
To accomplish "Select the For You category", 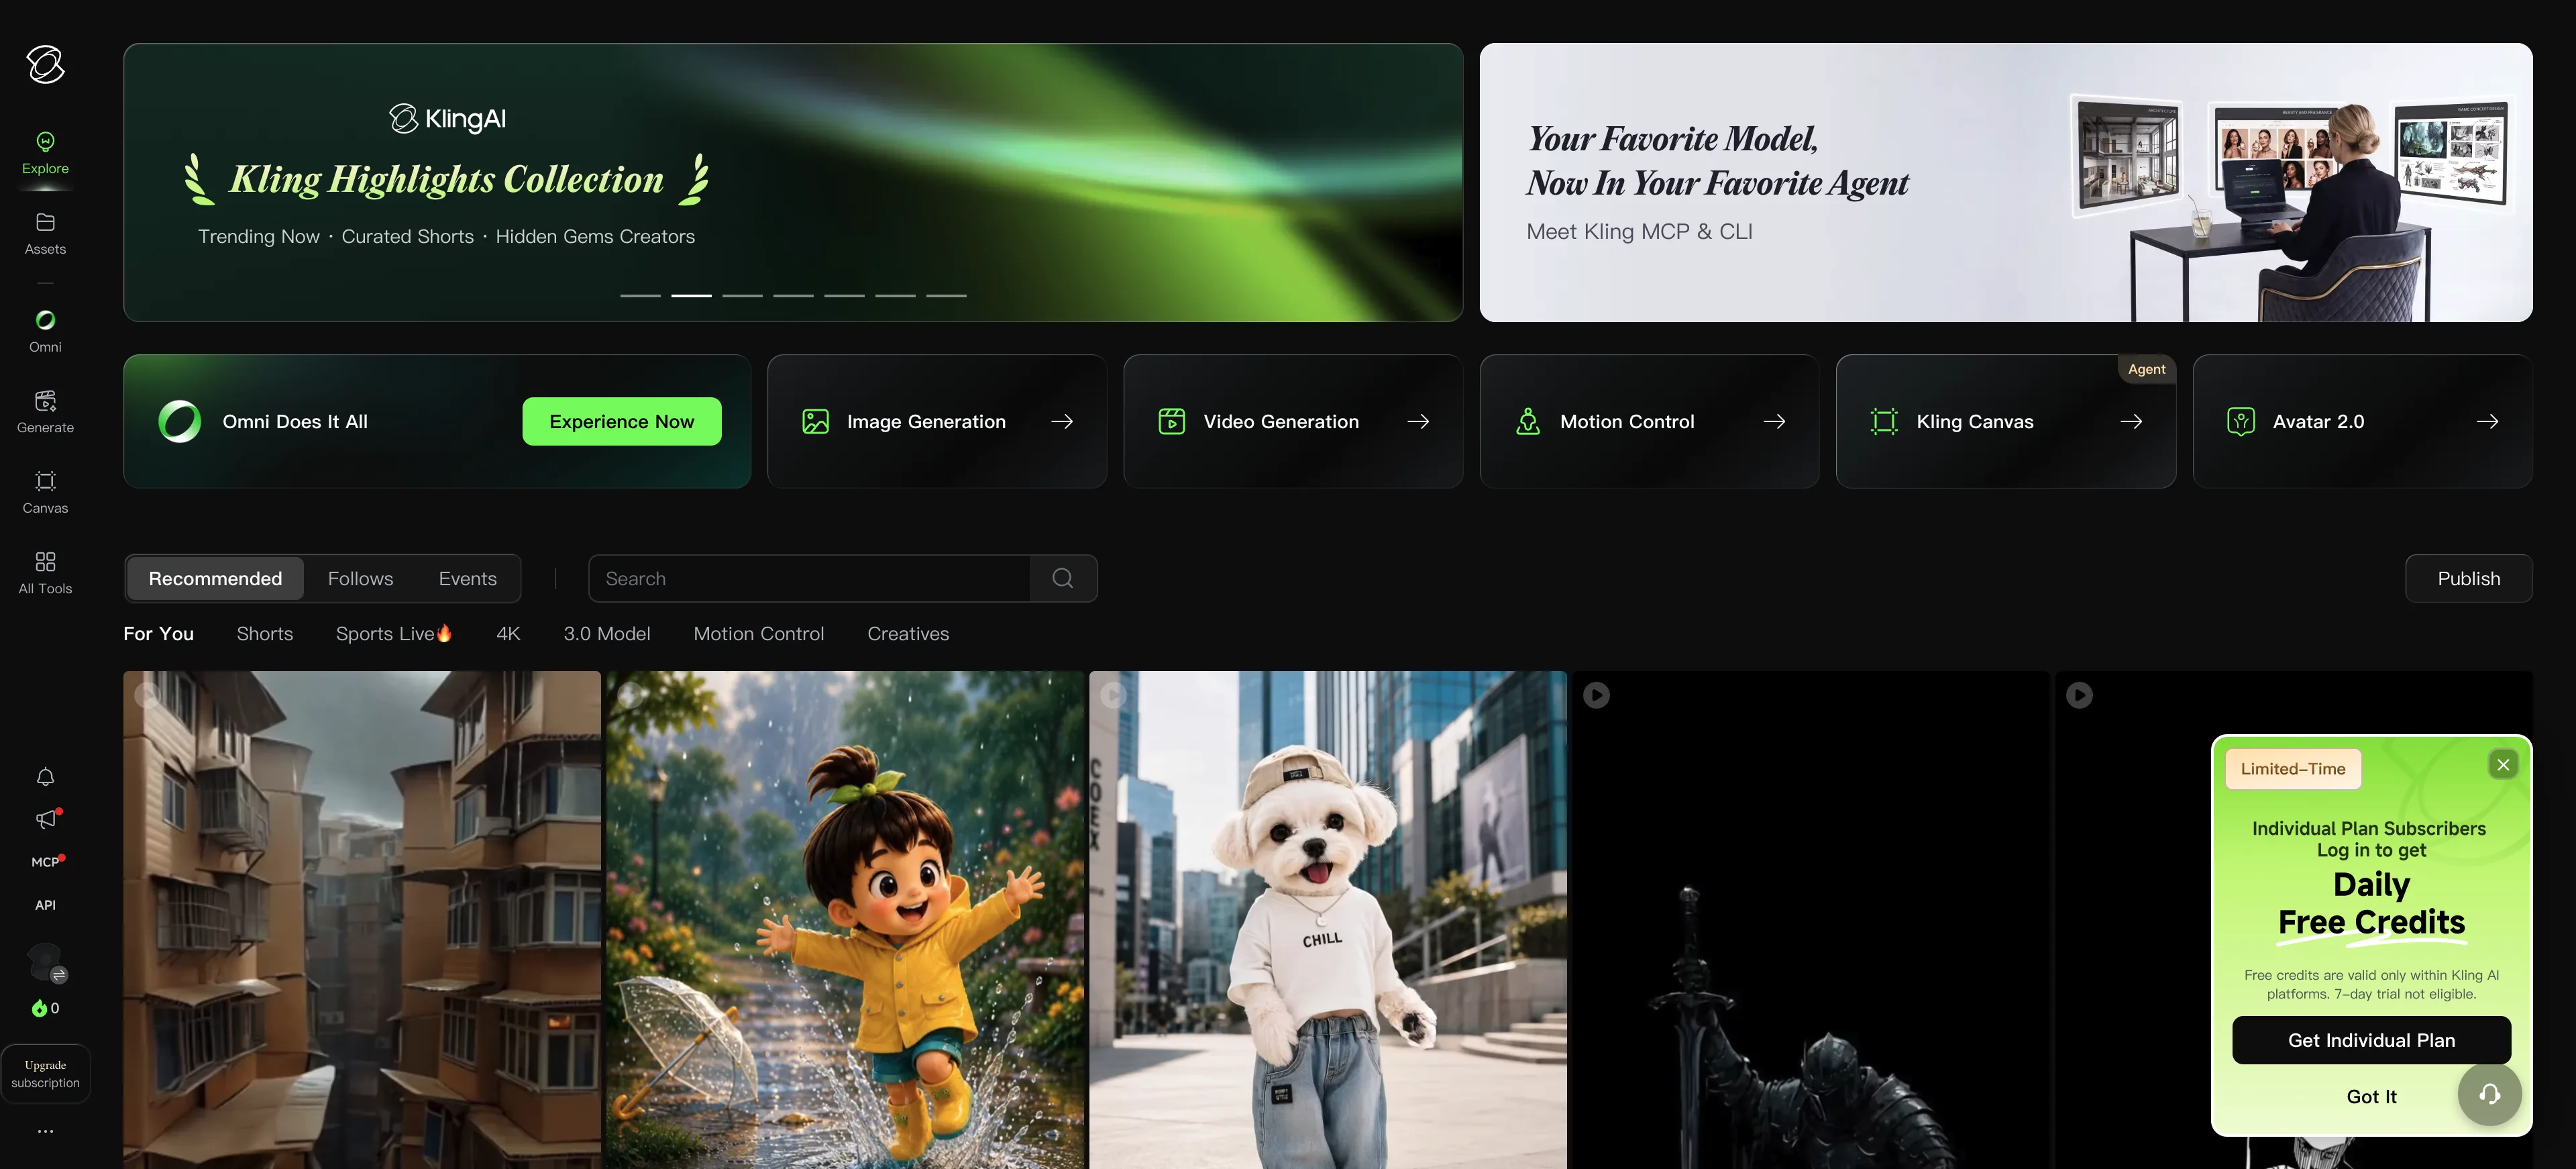I will click(x=158, y=633).
